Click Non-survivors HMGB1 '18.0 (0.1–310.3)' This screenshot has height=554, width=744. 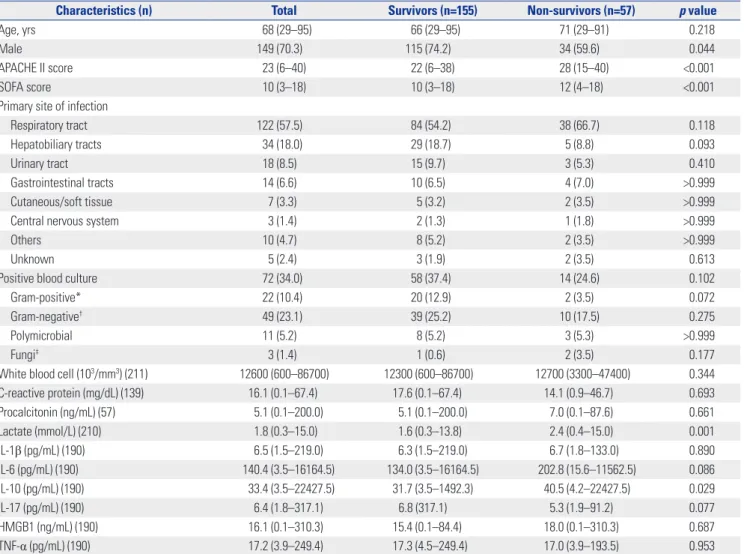[x=581, y=527]
